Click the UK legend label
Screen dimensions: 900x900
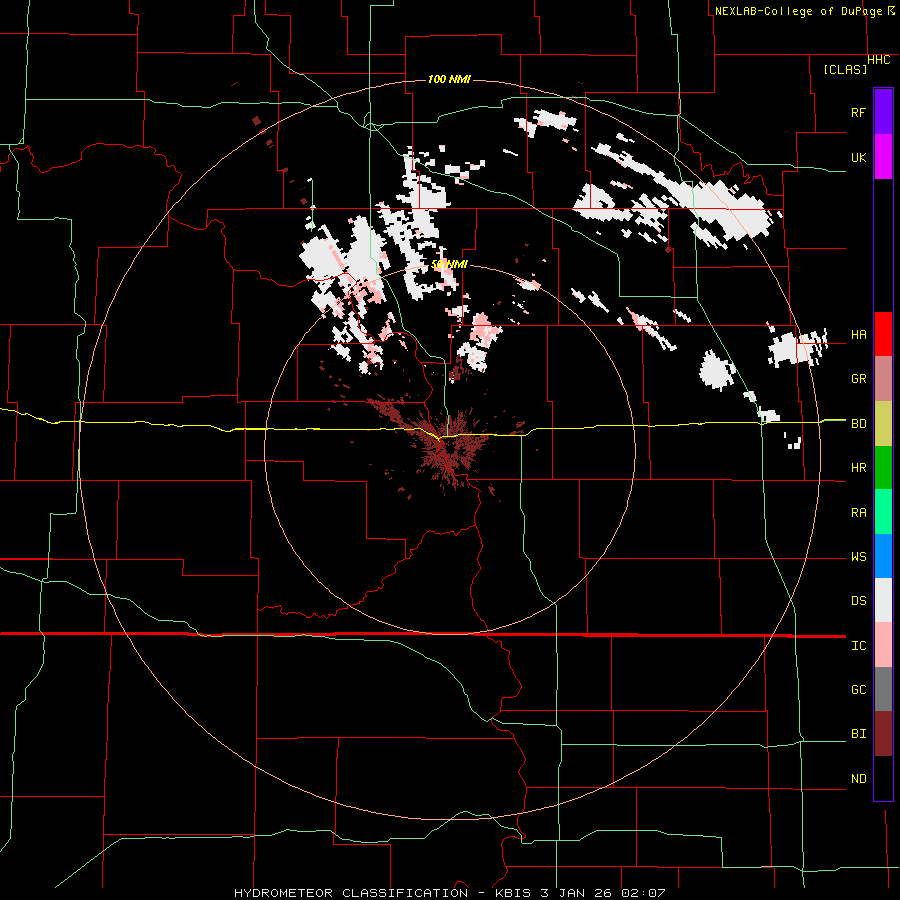click(x=859, y=157)
